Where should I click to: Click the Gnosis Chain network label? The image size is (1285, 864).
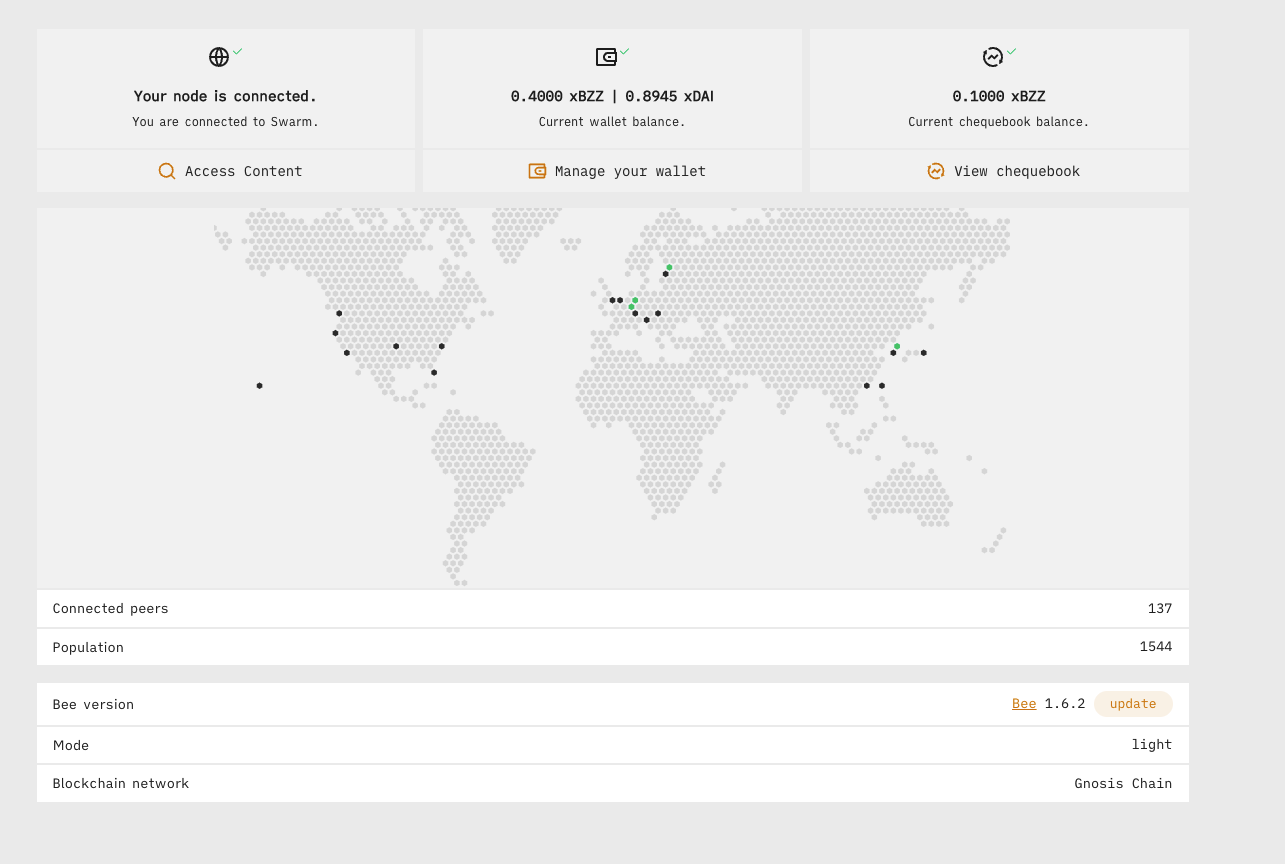1122,783
